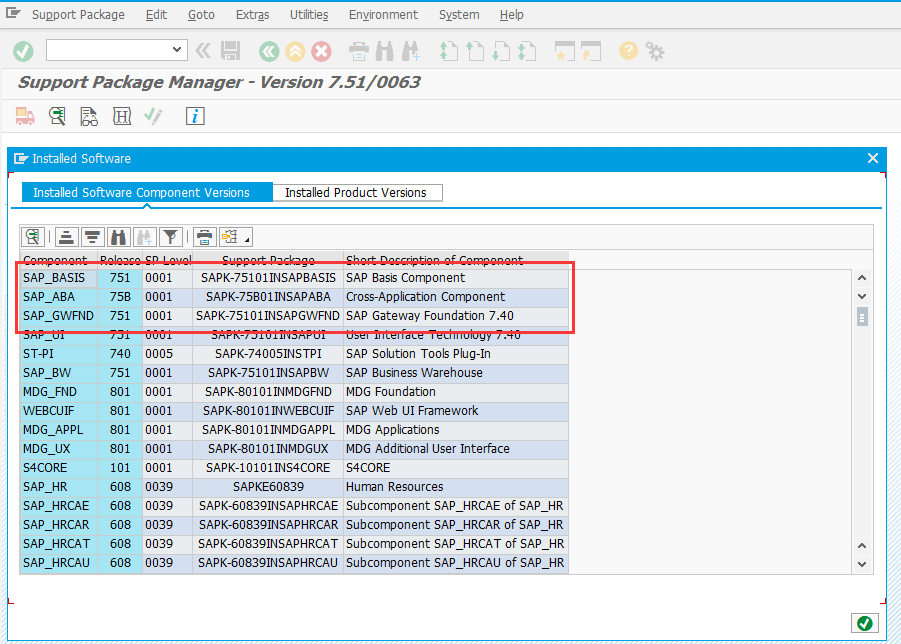Select the MDG_FND component cell

click(x=59, y=392)
